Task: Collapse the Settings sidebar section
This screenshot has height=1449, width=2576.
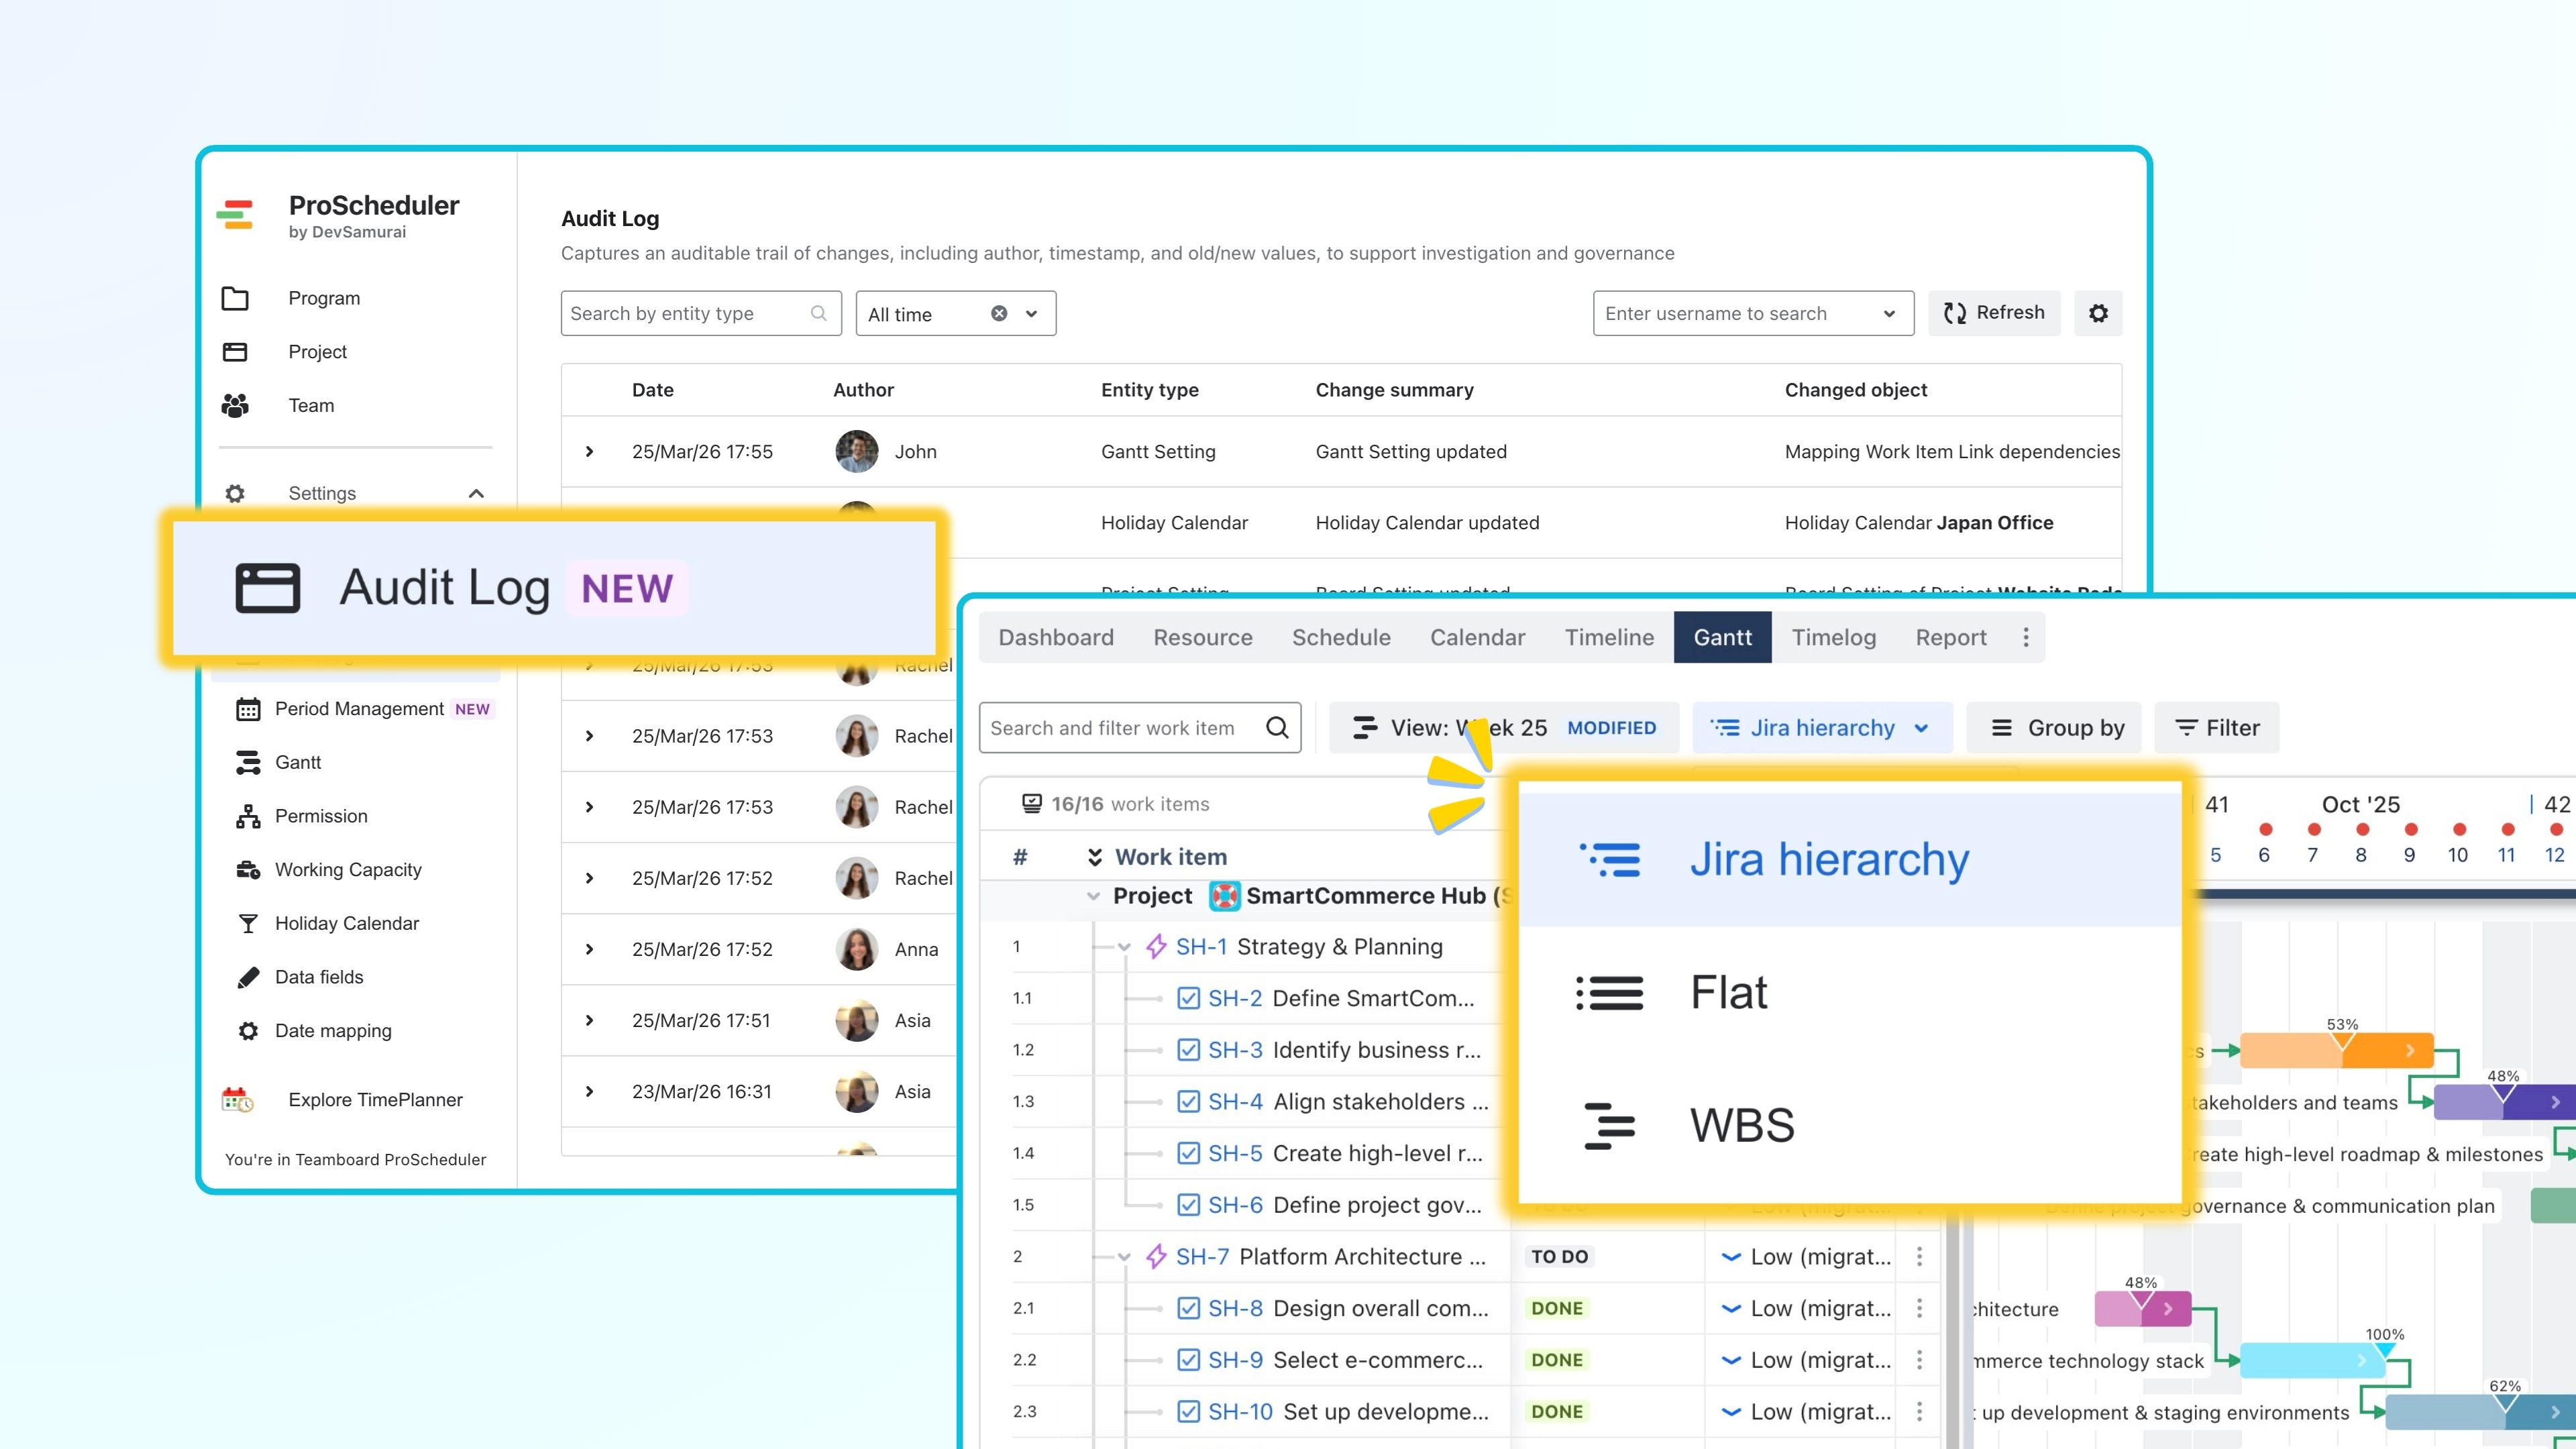Action: coord(476,493)
